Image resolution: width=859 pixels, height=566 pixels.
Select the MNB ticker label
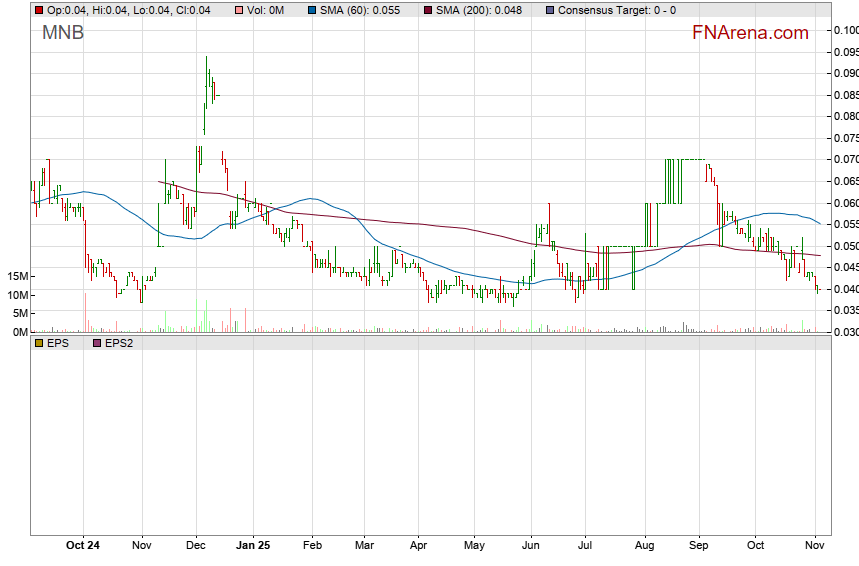(63, 33)
